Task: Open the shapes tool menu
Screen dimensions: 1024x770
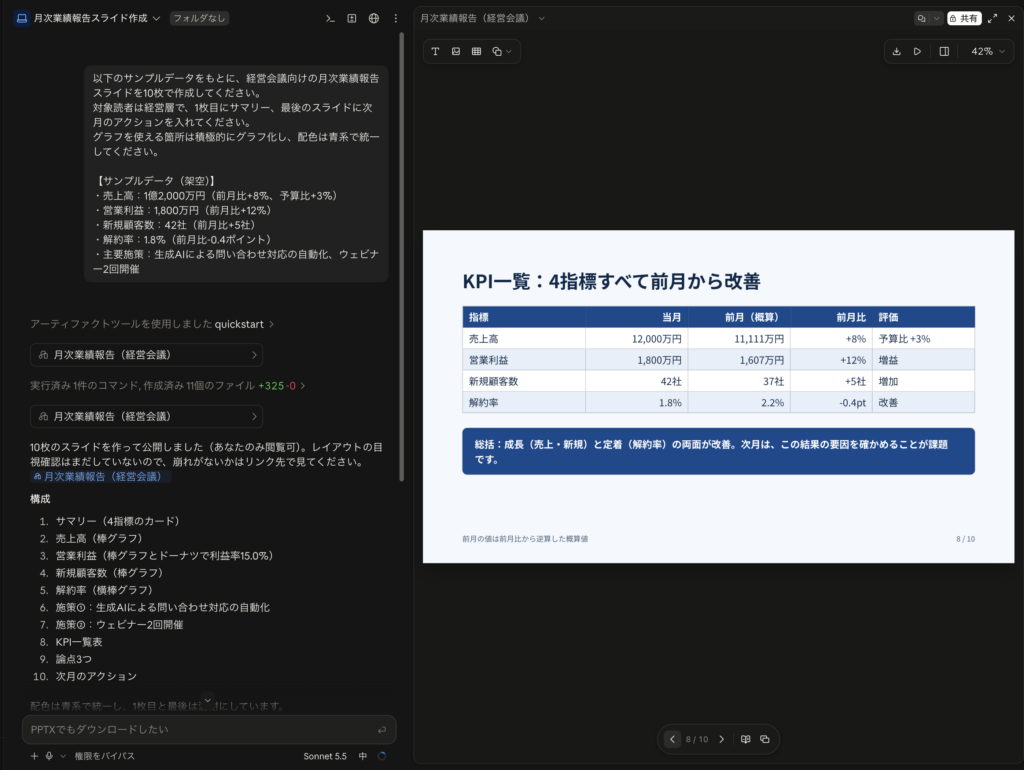Action: [x=502, y=52]
